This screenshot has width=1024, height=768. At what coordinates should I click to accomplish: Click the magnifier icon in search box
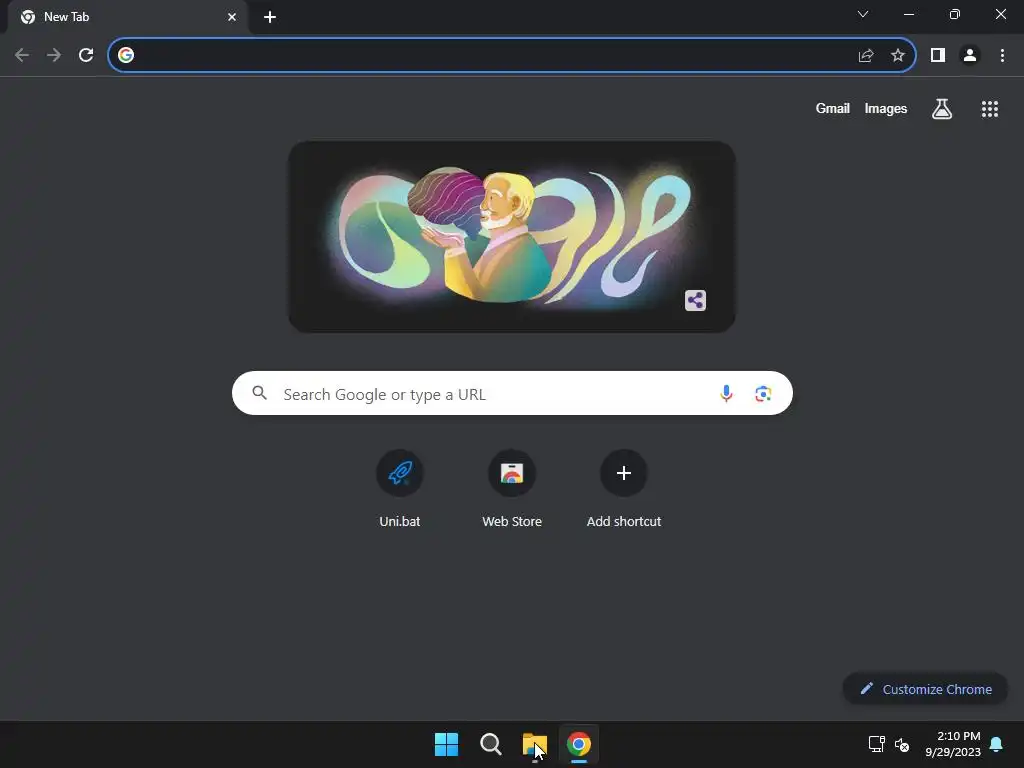[x=260, y=393]
